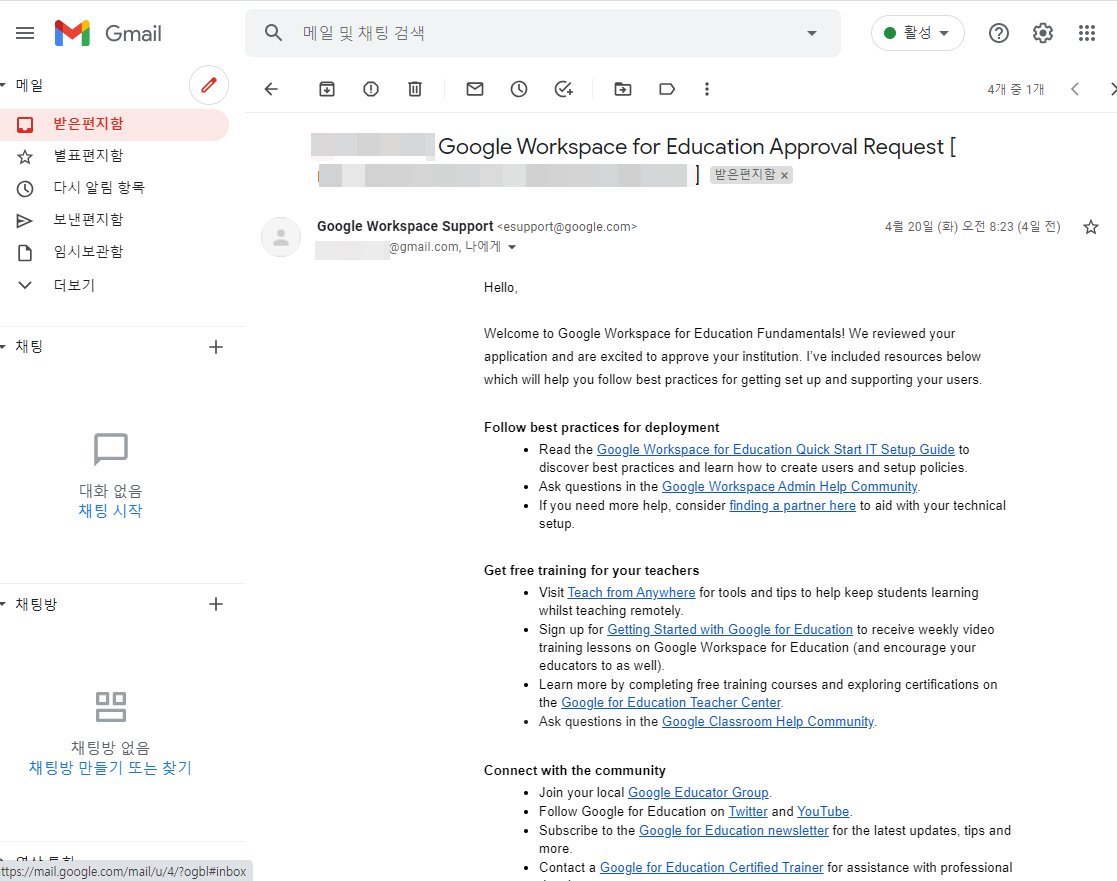The width and height of the screenshot is (1117, 881).
Task: Click the search magnifier icon
Action: tap(274, 33)
